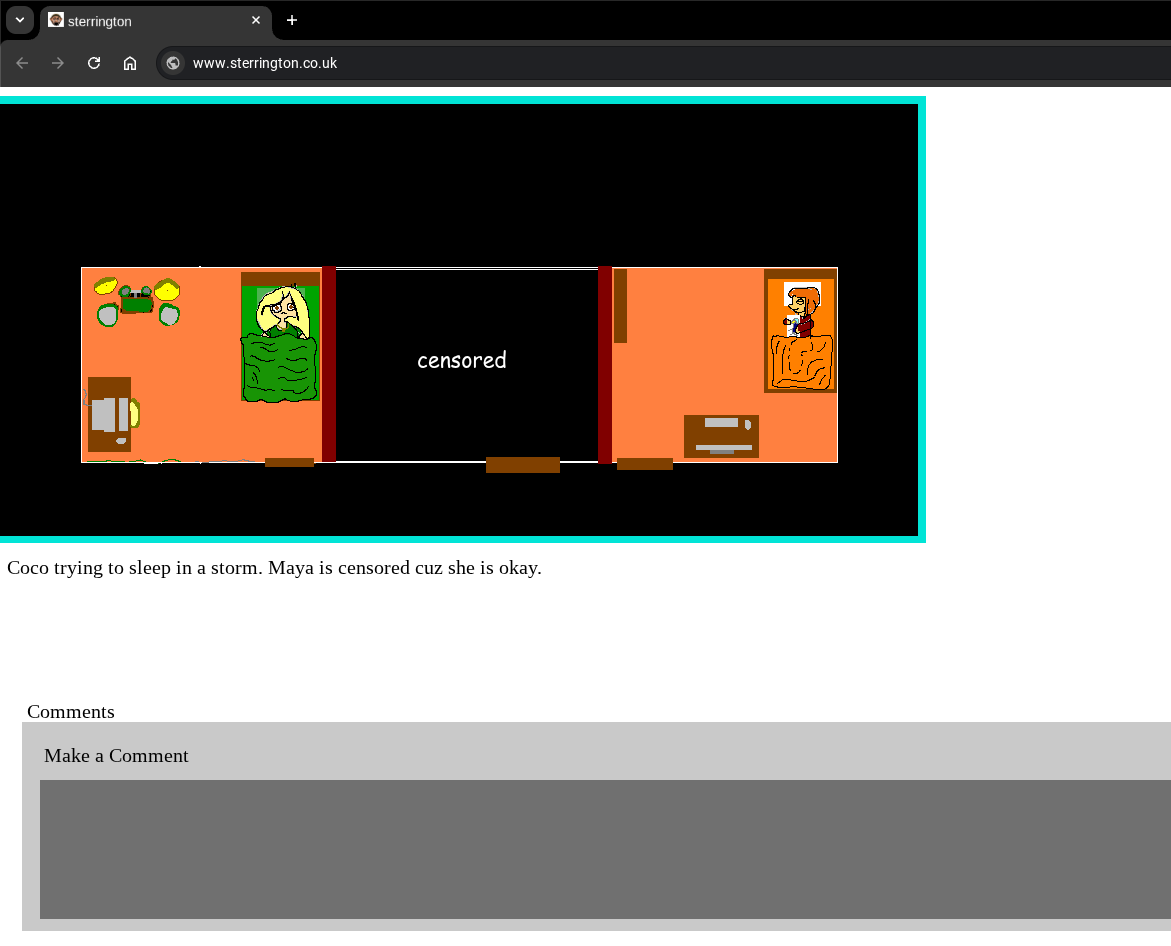View site information icon in address bar
Image resolution: width=1171 pixels, height=946 pixels.
173,63
